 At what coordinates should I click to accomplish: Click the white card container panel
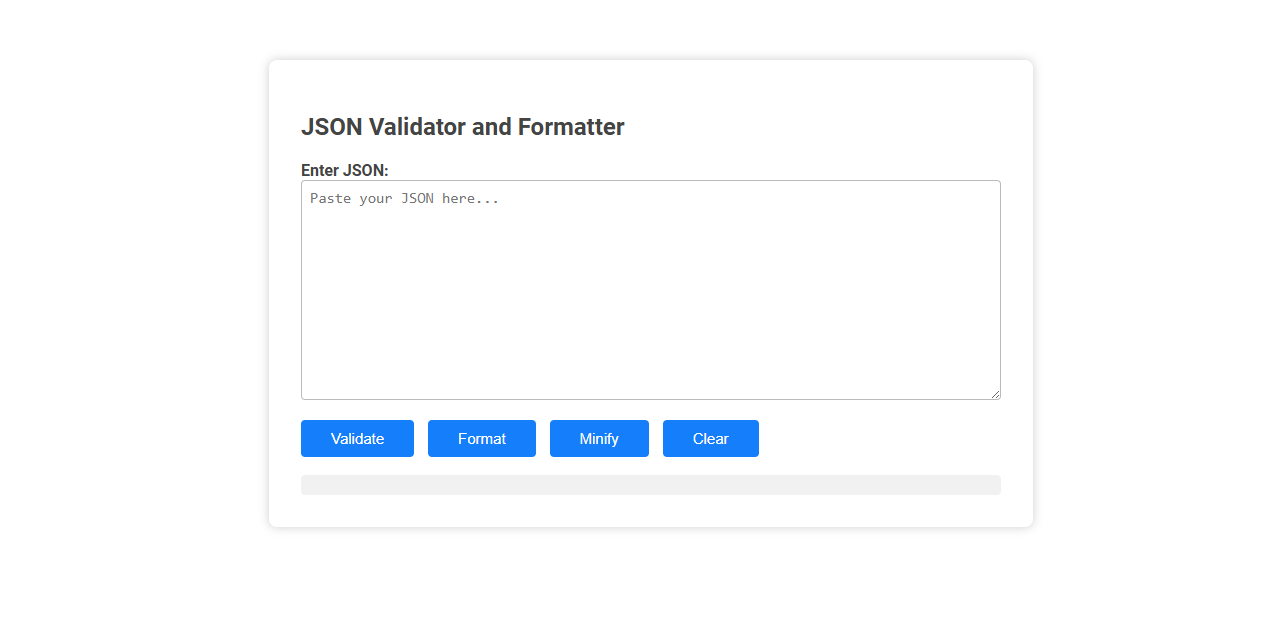pos(650,510)
